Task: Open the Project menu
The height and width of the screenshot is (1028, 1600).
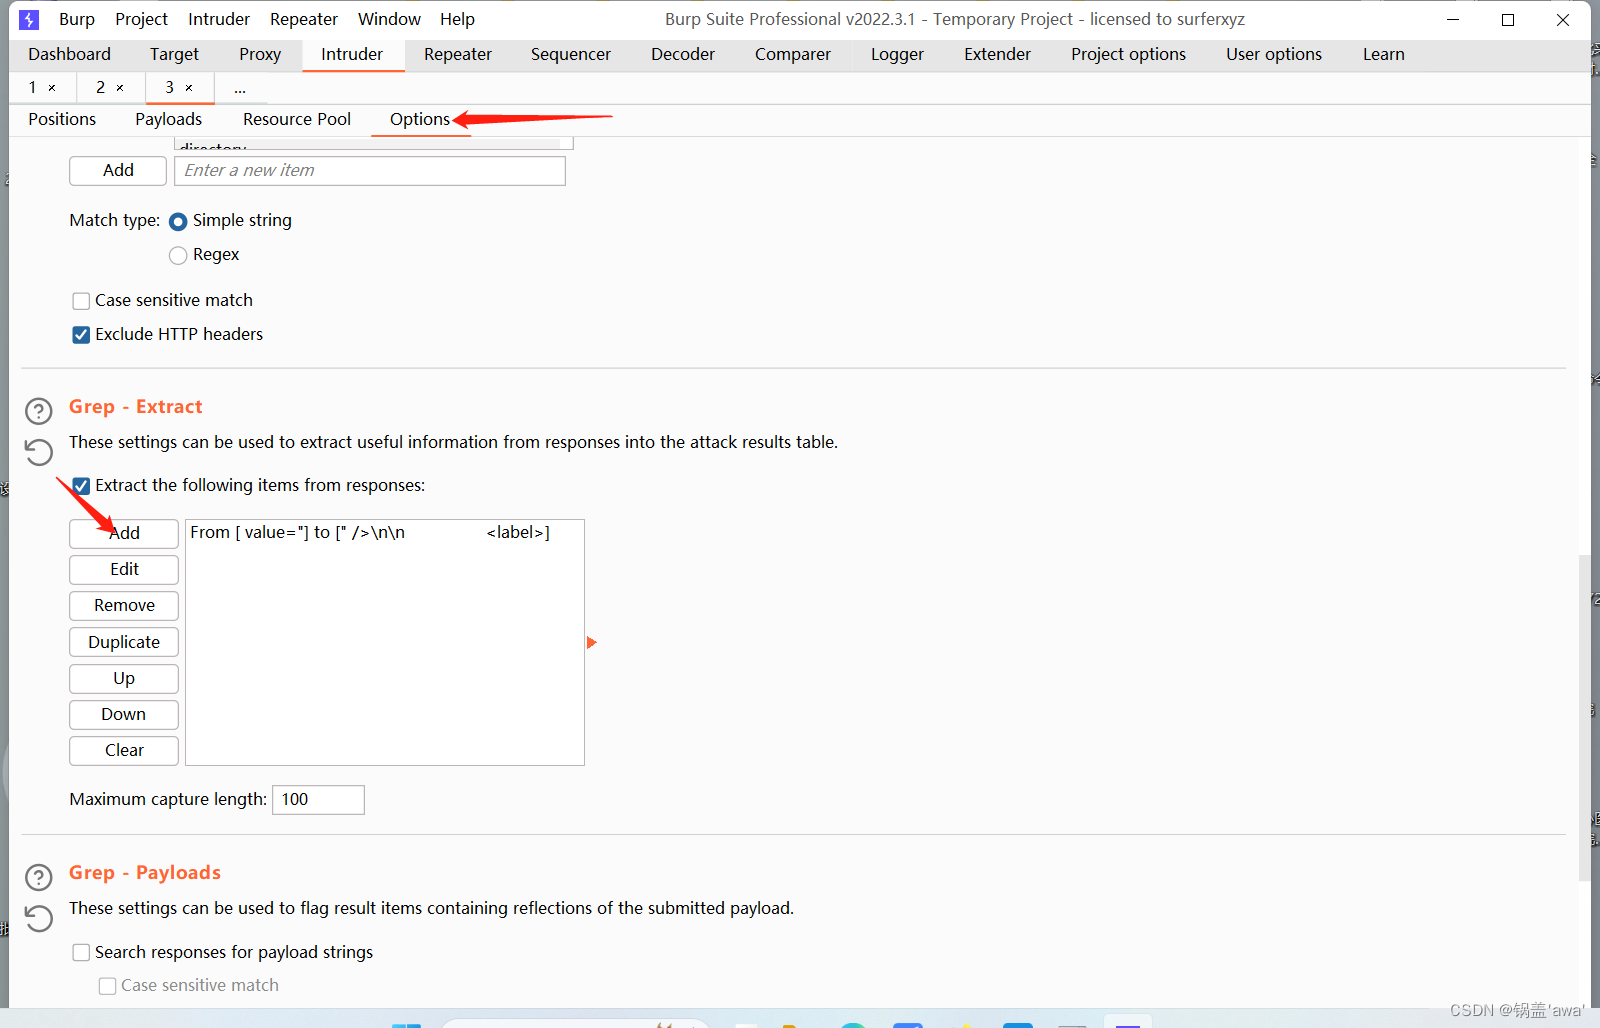Action: pyautogui.click(x=141, y=19)
